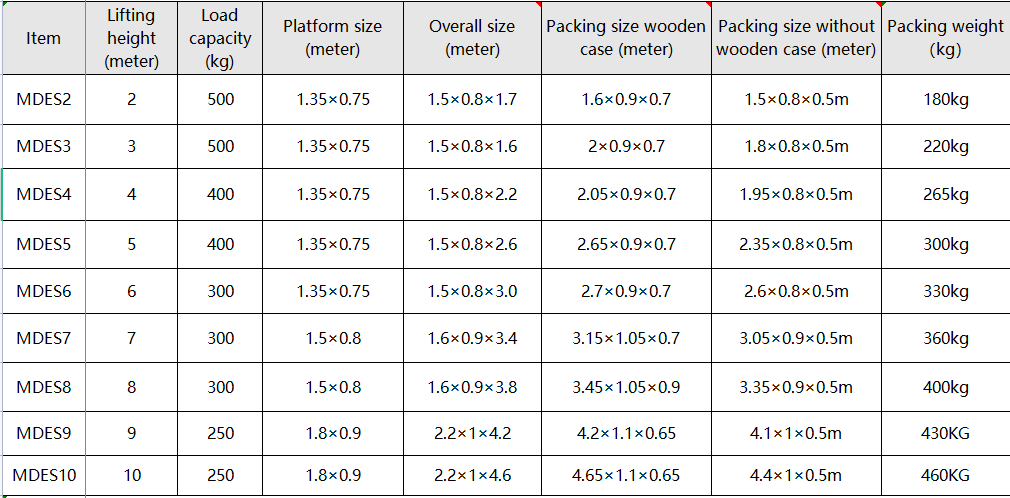Click the Packing weight header cell

click(x=945, y=38)
